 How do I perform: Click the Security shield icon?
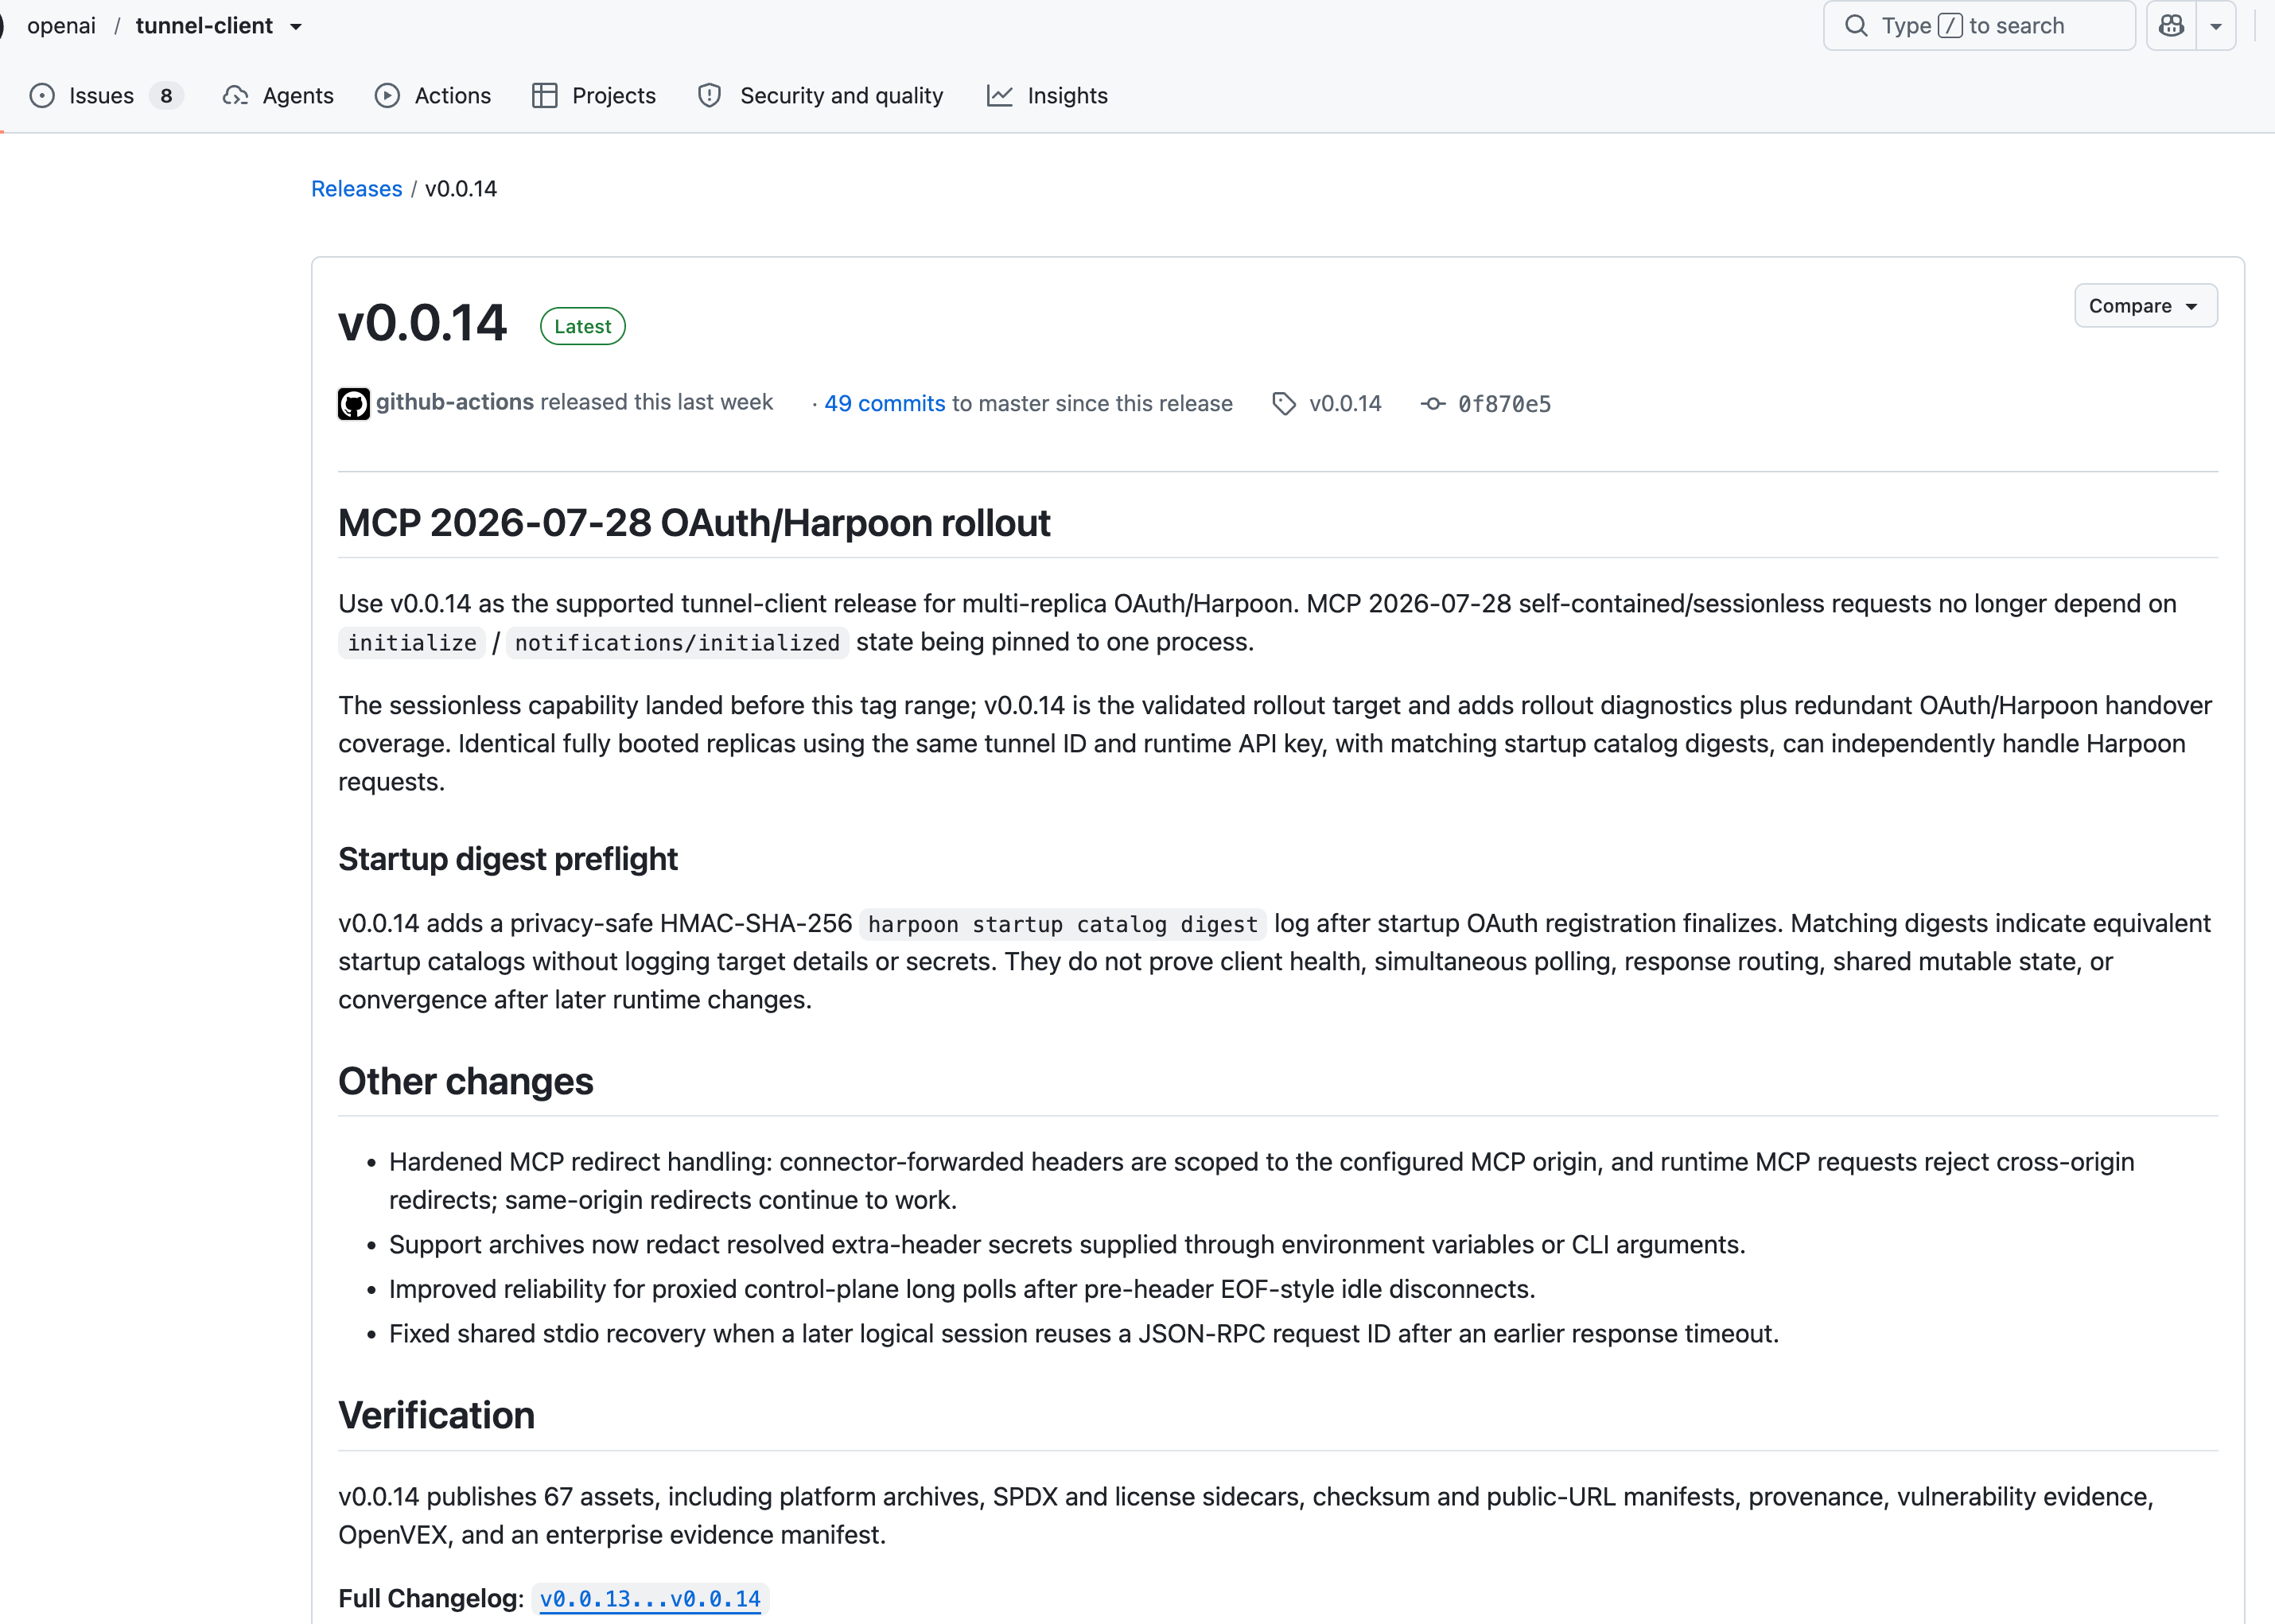coord(709,96)
